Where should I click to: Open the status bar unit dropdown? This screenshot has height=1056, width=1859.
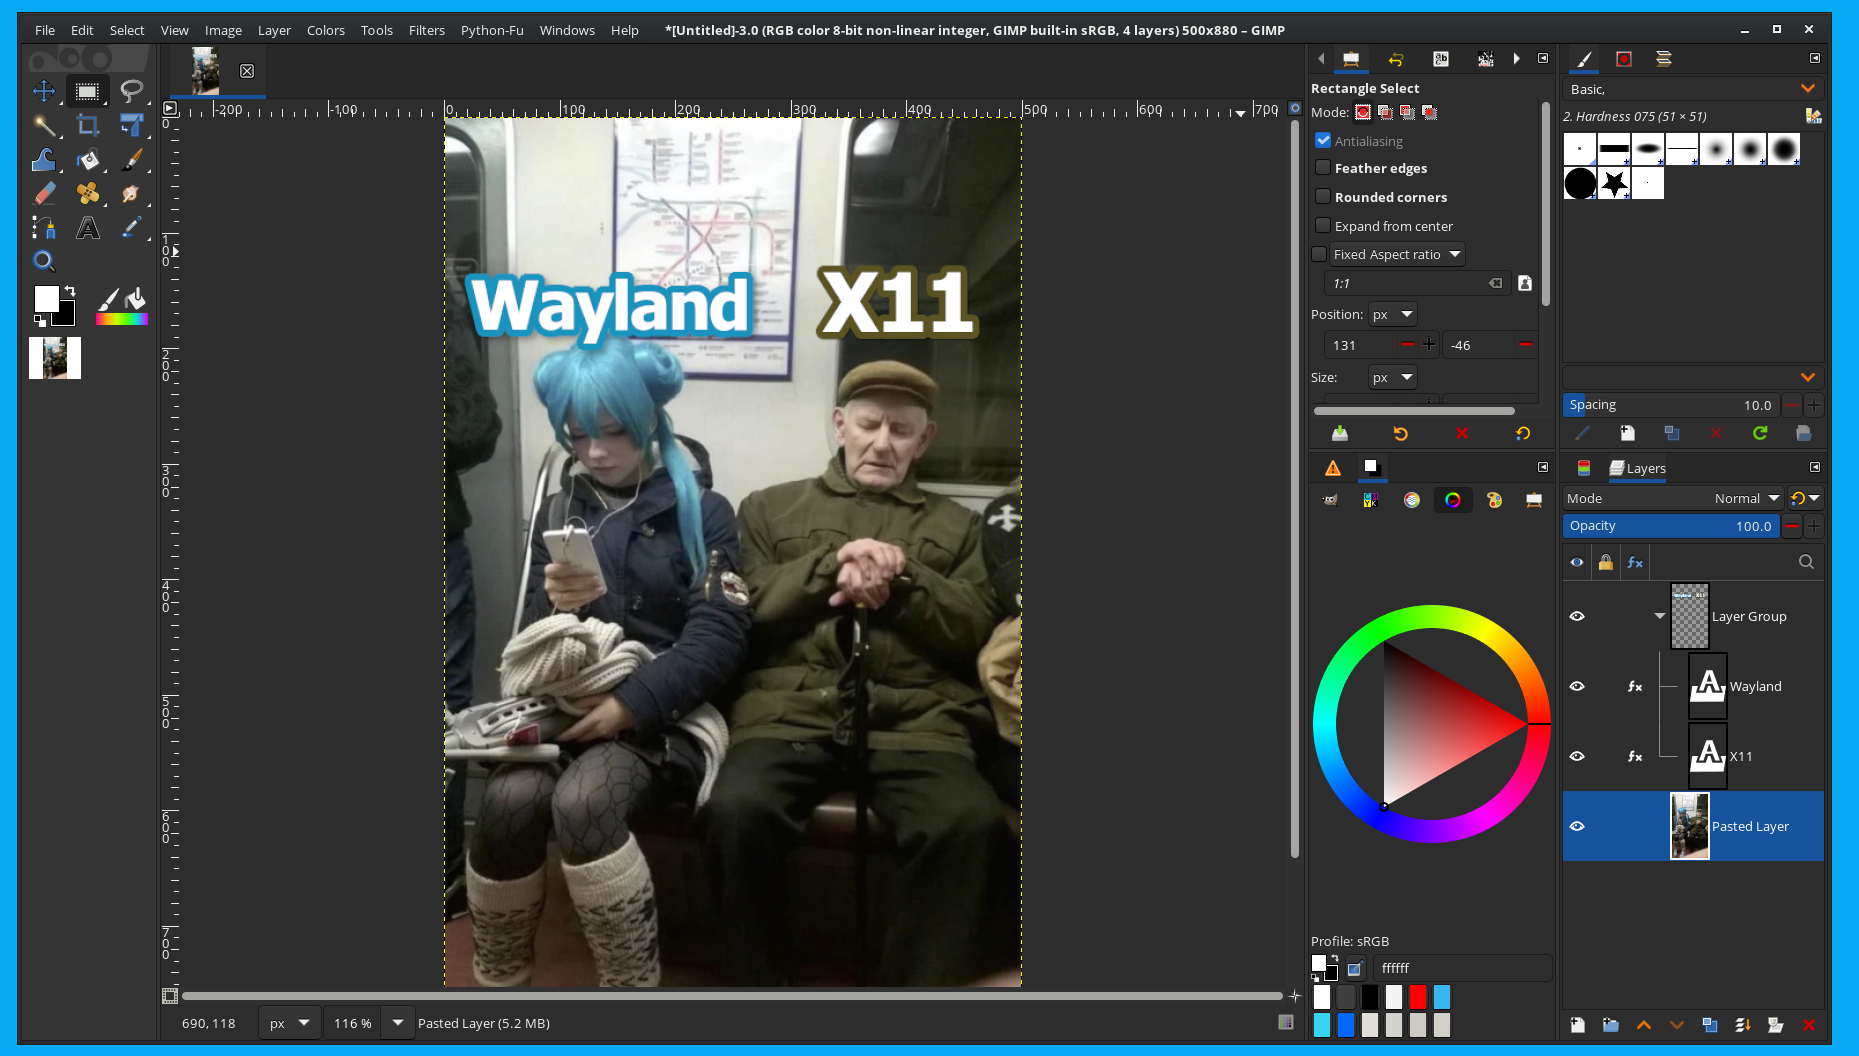click(x=289, y=1023)
